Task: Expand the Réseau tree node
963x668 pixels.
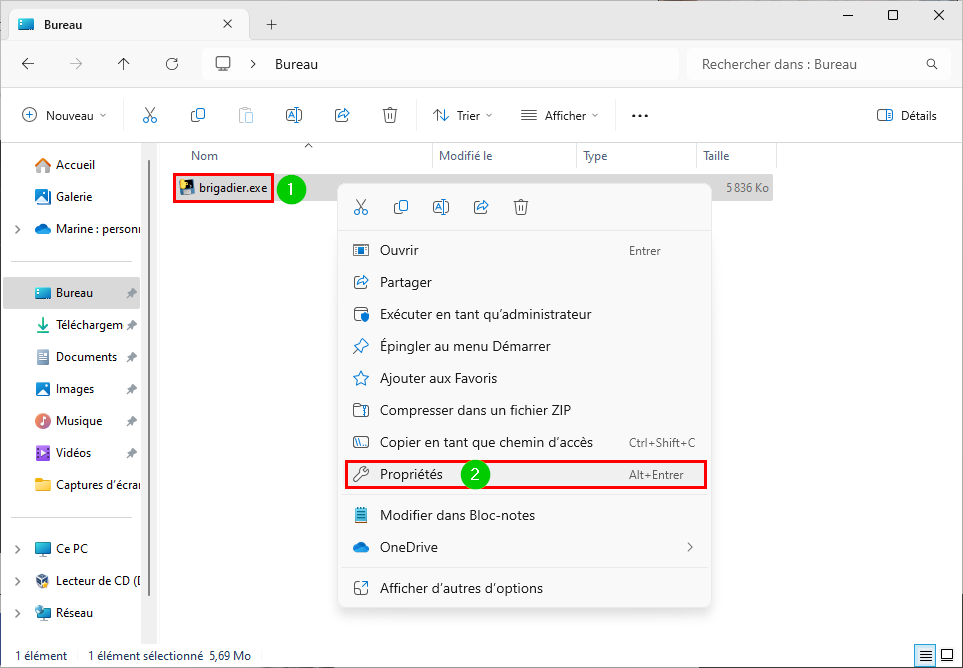Action: pyautogui.click(x=17, y=613)
